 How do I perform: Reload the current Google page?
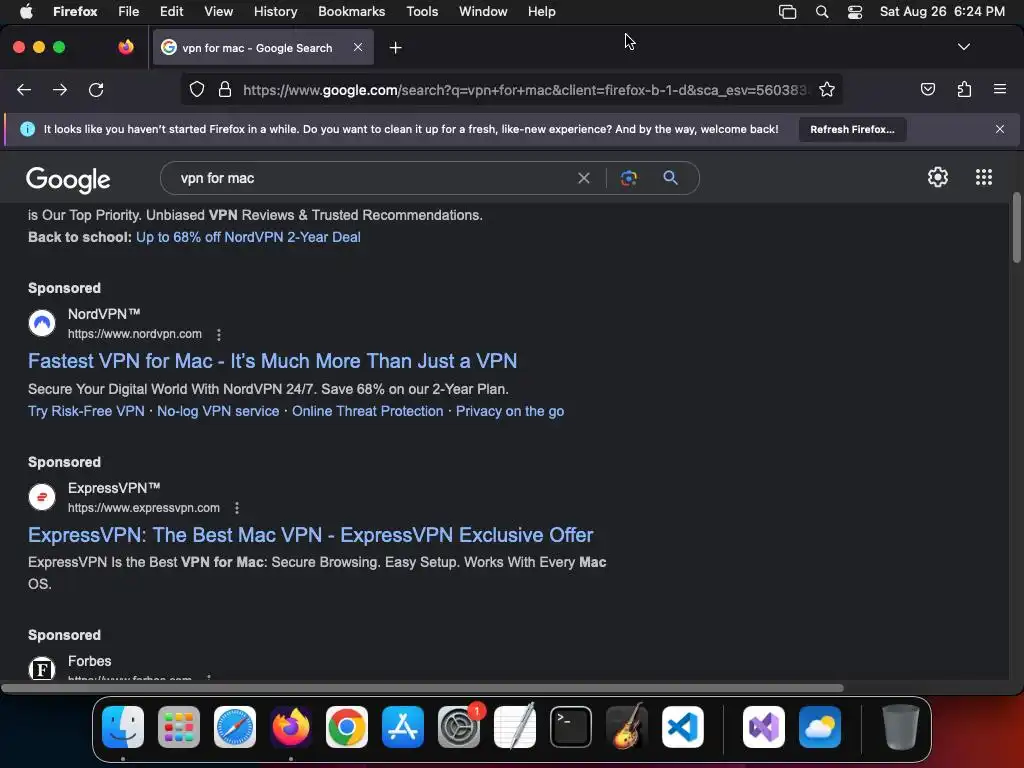click(x=96, y=89)
